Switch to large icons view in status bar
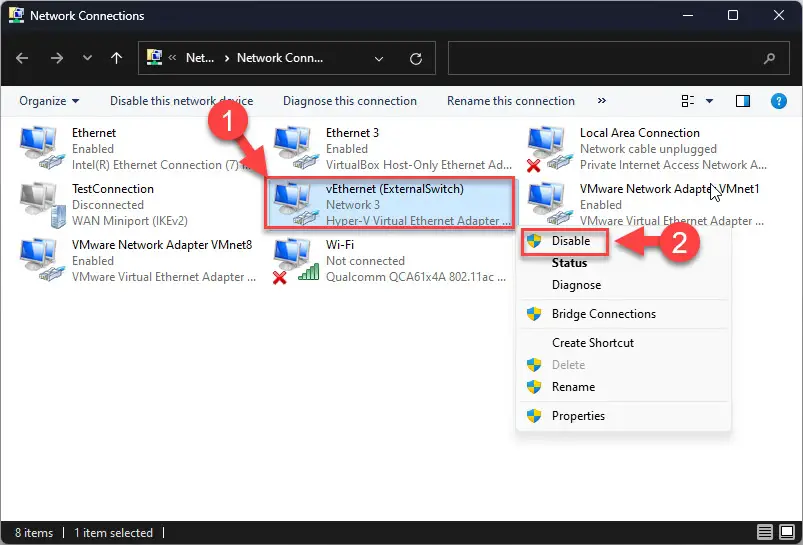 pyautogui.click(x=787, y=532)
